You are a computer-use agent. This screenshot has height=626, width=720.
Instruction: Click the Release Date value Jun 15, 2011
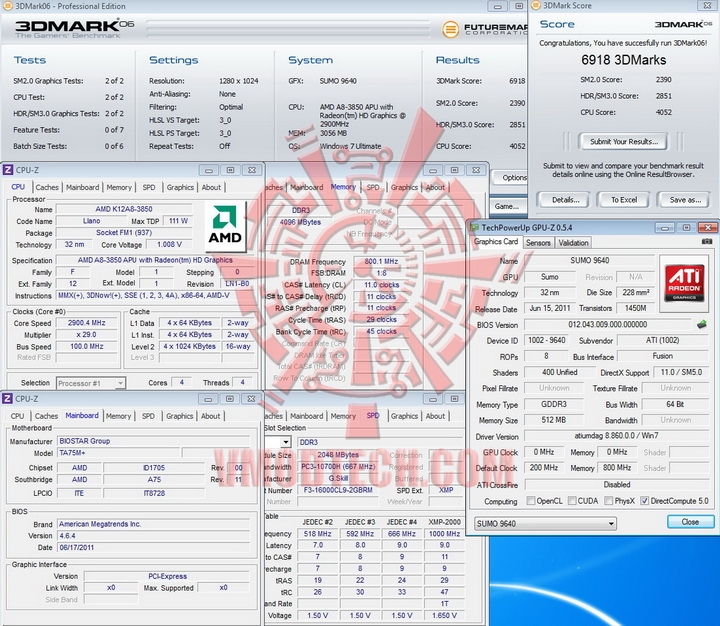(549, 308)
